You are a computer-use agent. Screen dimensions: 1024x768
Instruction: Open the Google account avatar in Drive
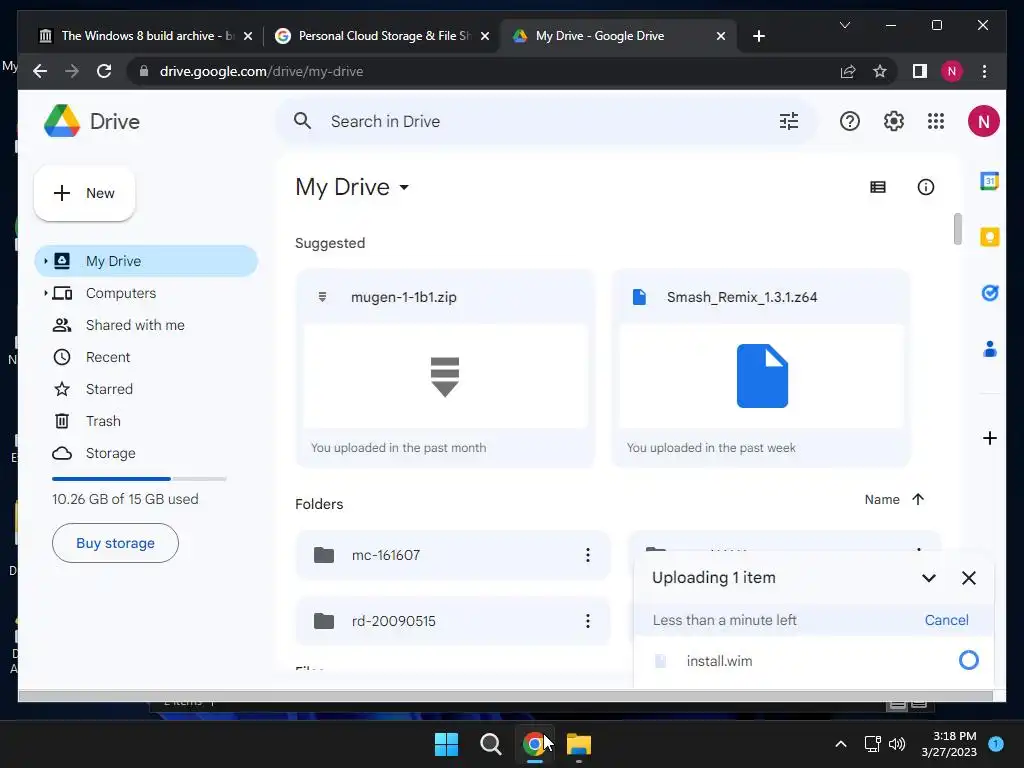coord(984,121)
